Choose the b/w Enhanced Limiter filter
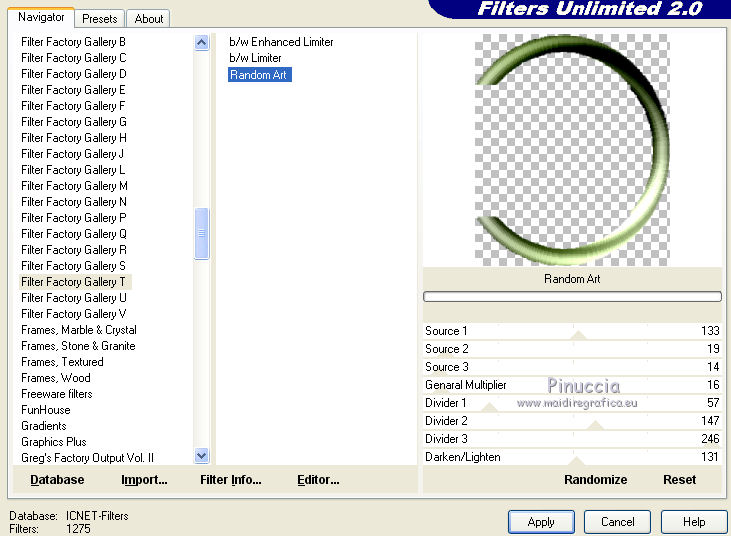This screenshot has width=731, height=536. point(281,42)
